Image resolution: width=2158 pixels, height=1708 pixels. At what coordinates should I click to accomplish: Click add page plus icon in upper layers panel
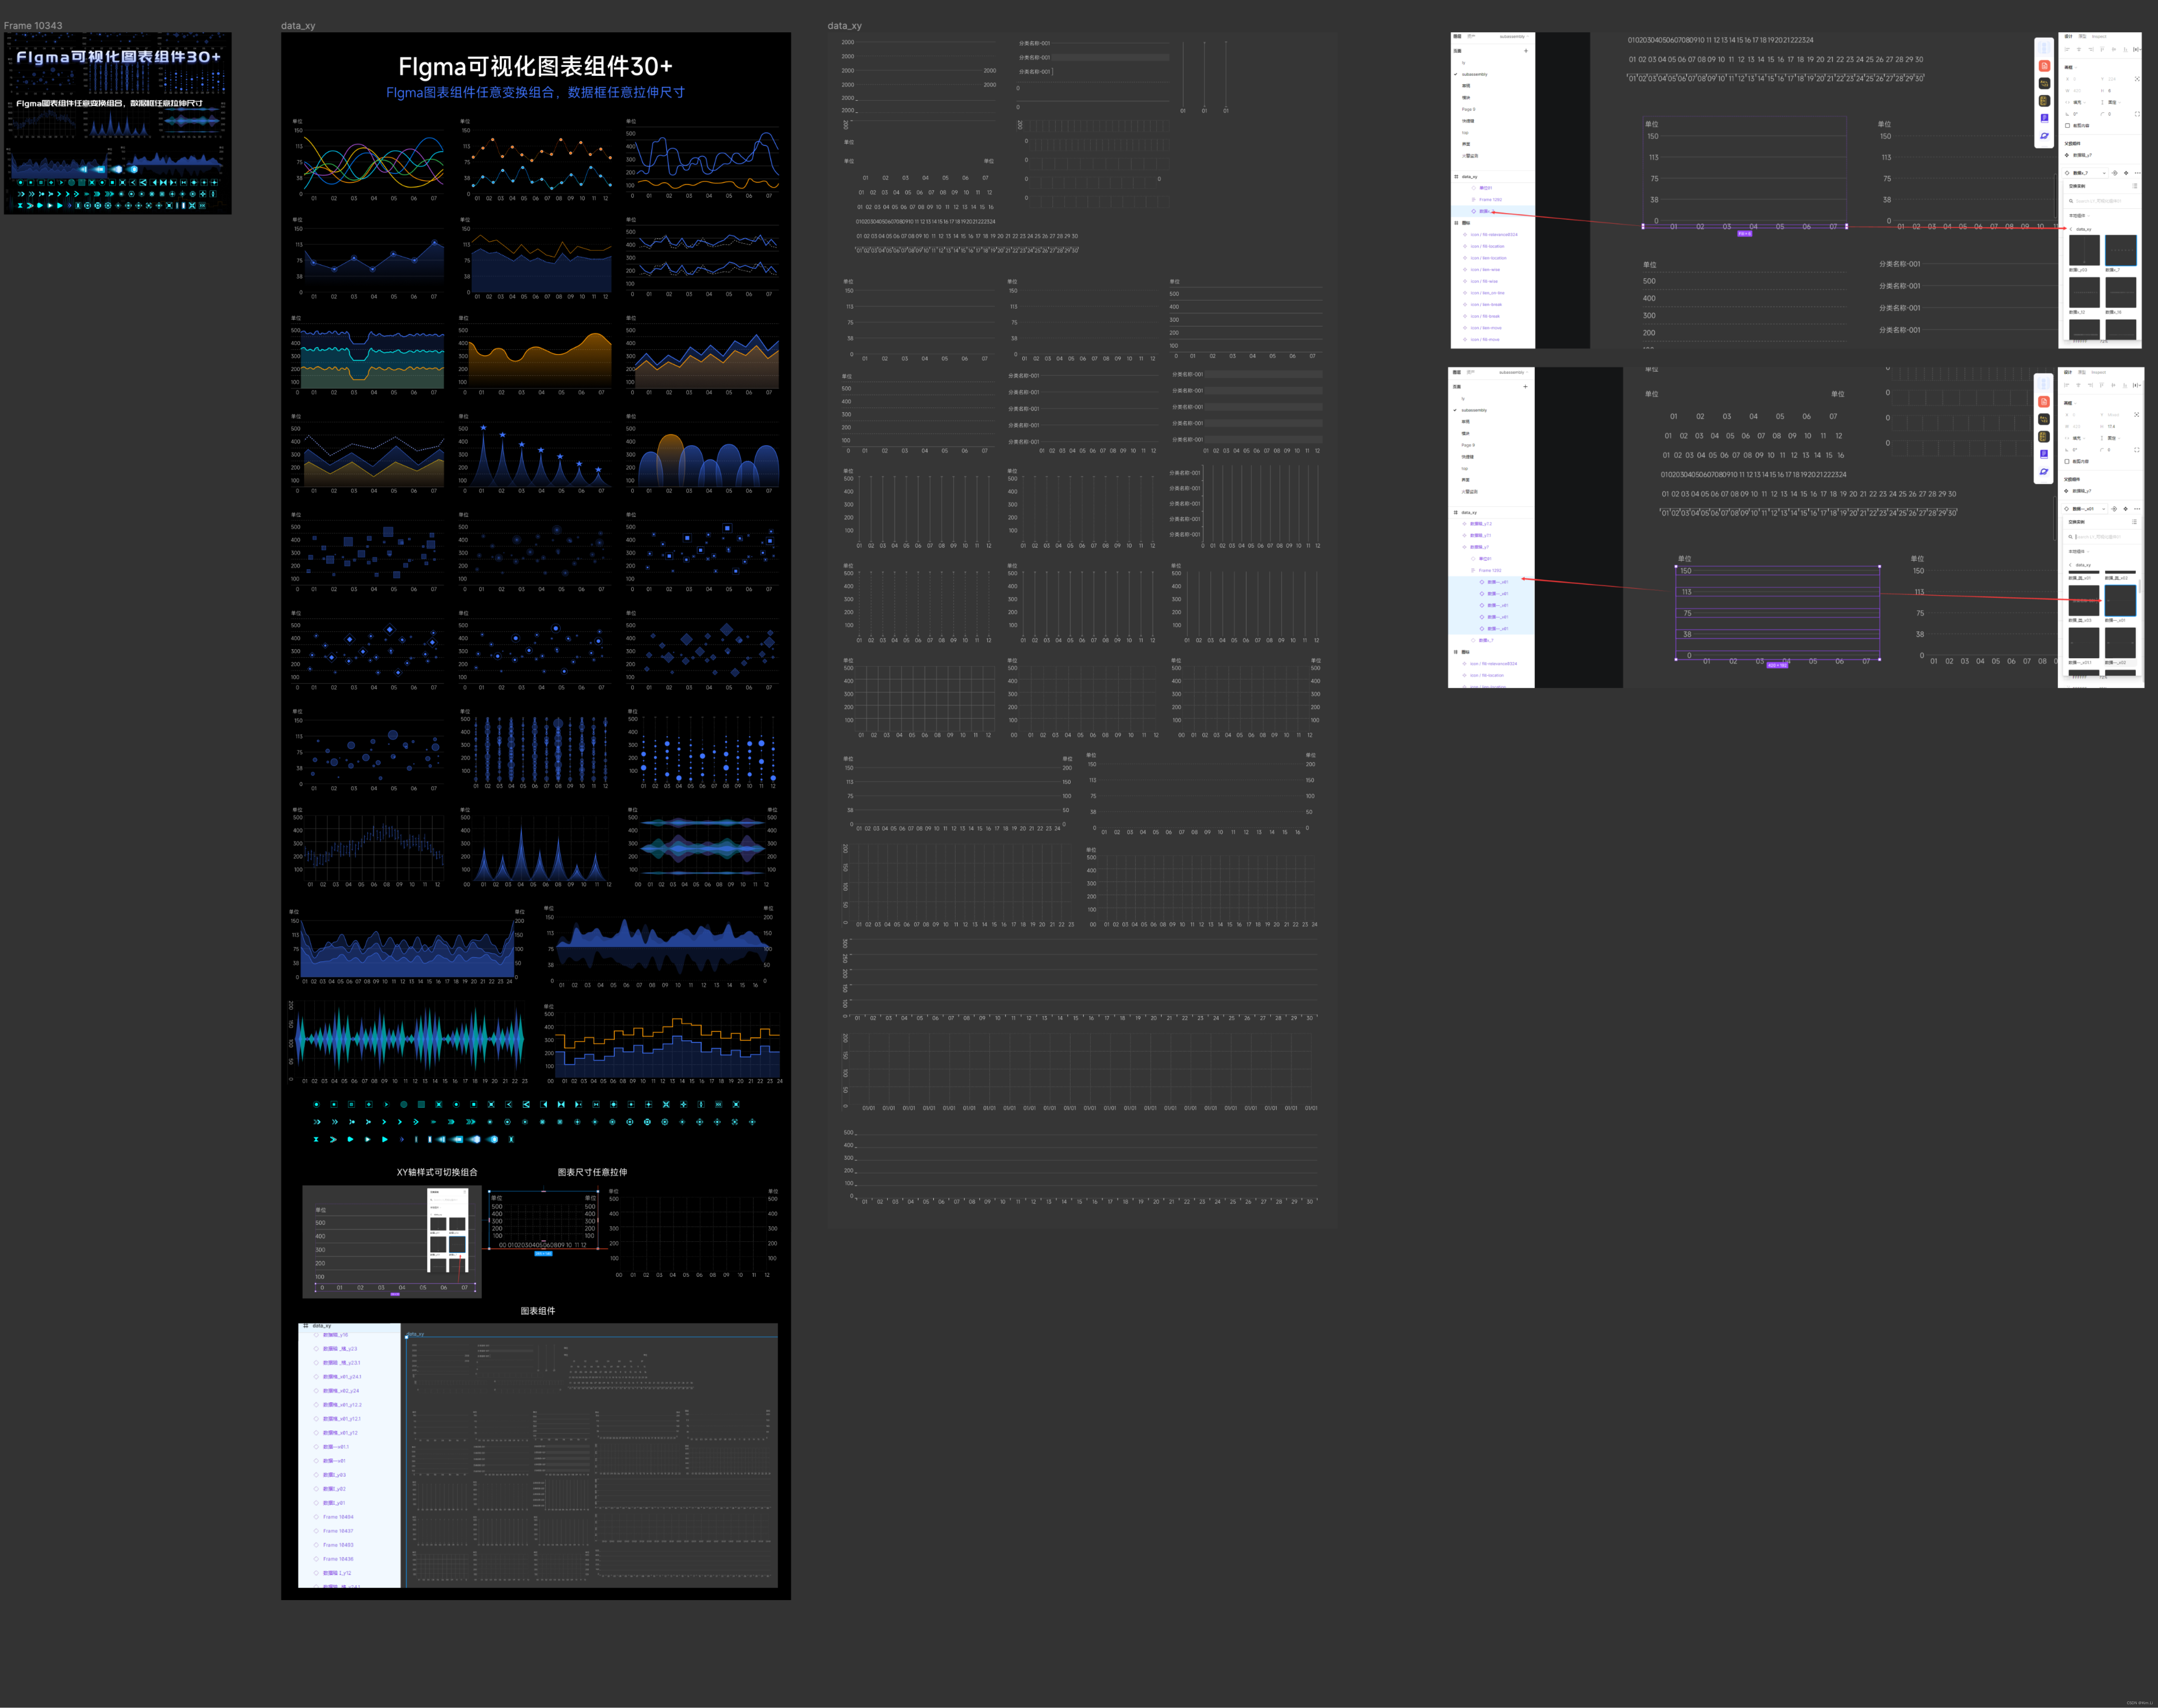pyautogui.click(x=1526, y=51)
